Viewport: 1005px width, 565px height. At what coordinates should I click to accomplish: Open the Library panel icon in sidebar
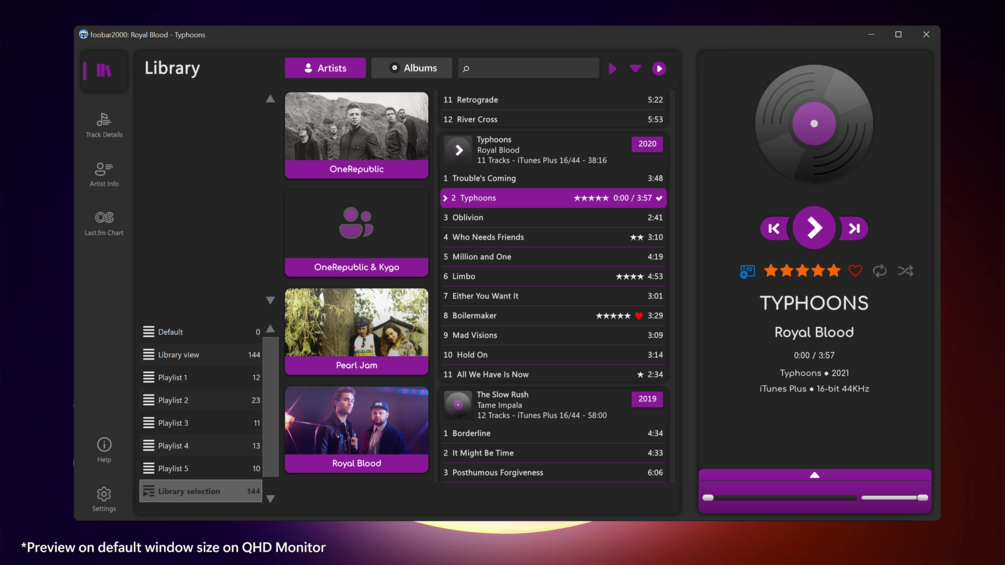tap(104, 70)
